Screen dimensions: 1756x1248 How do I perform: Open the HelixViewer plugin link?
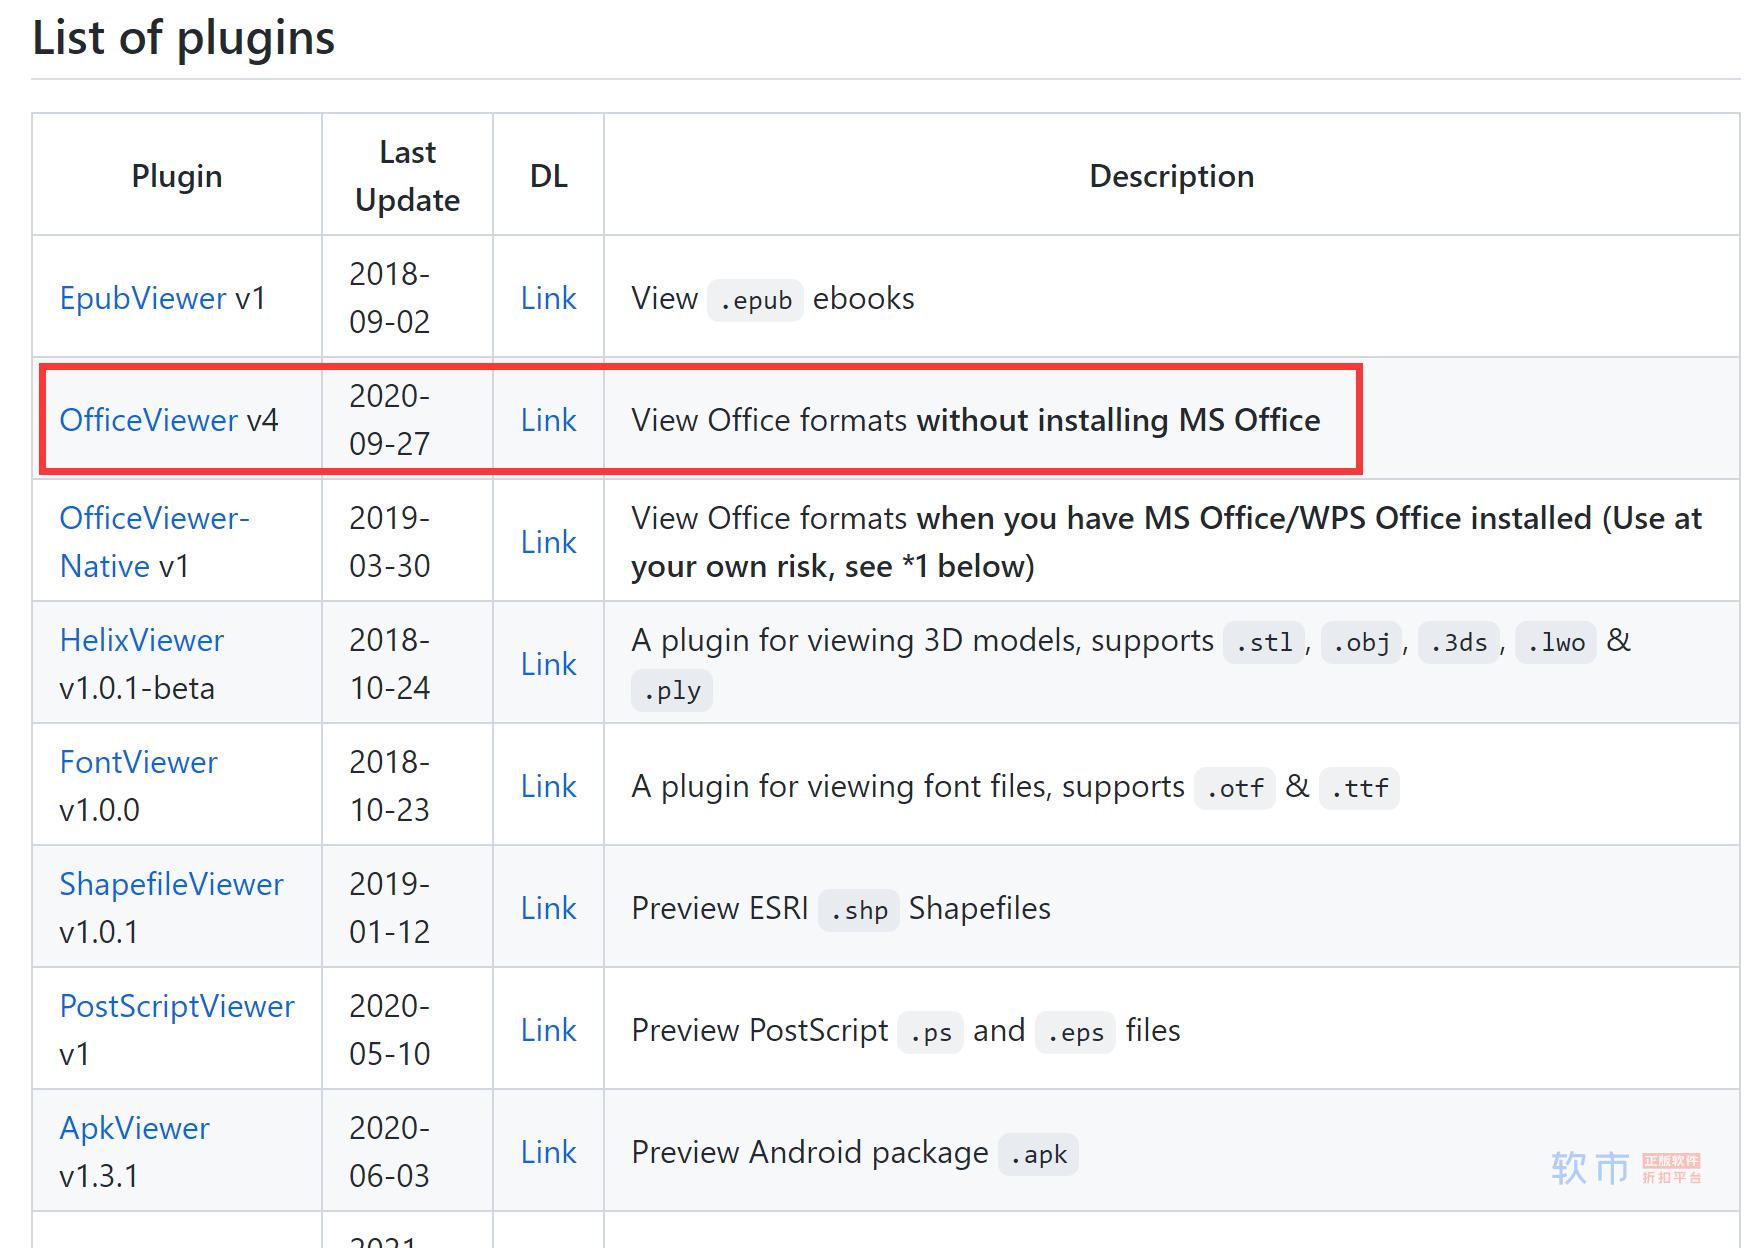(x=142, y=640)
